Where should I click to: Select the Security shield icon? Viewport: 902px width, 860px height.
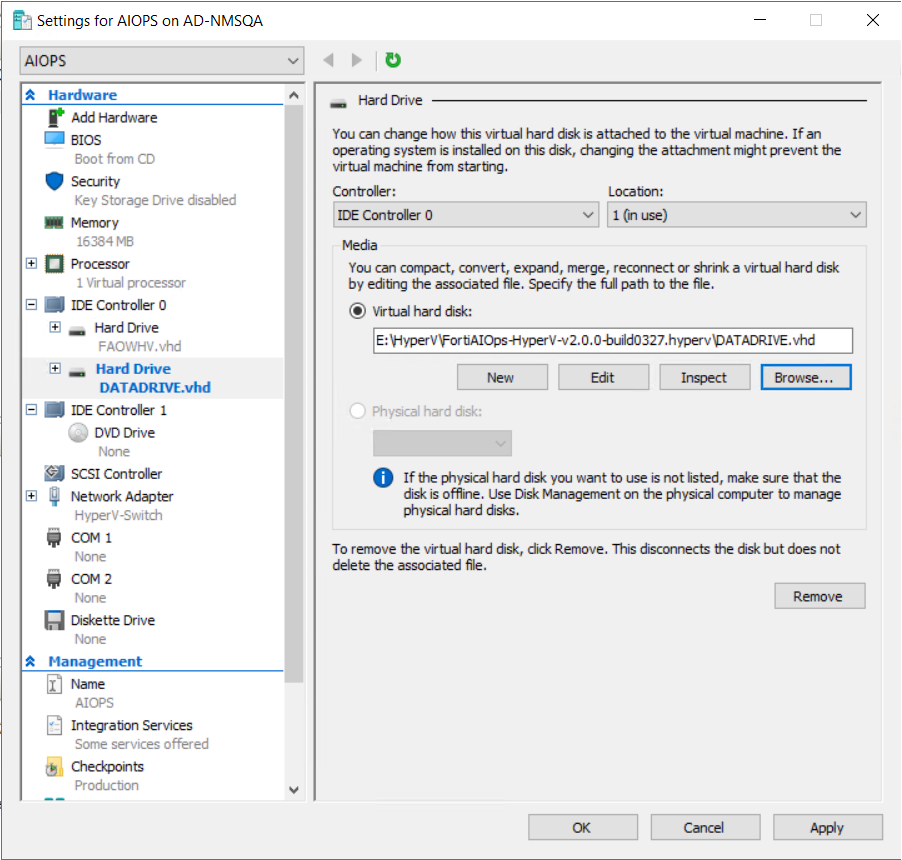point(55,181)
